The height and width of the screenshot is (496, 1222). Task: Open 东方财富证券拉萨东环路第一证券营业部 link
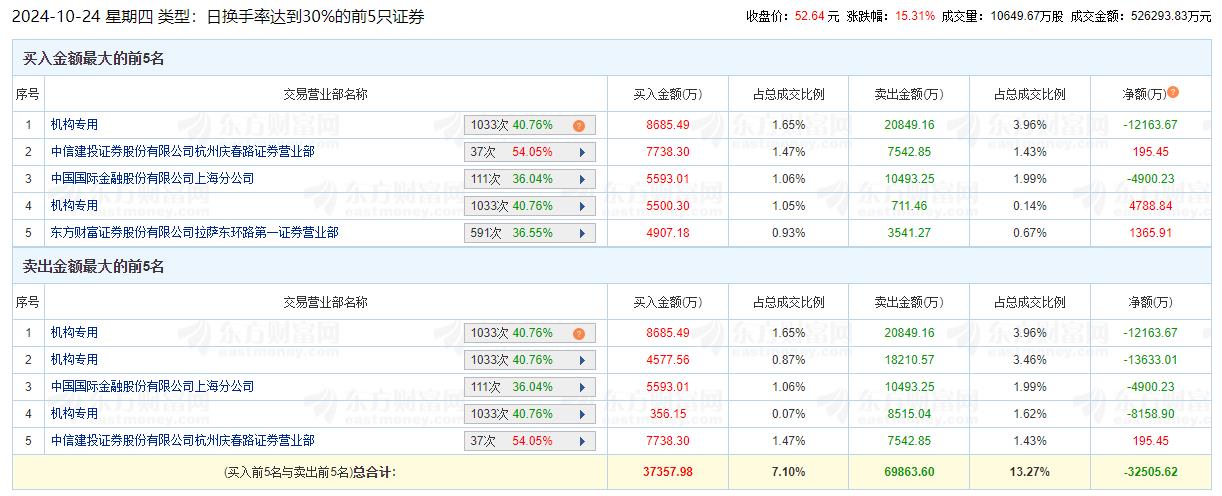pyautogui.click(x=194, y=233)
